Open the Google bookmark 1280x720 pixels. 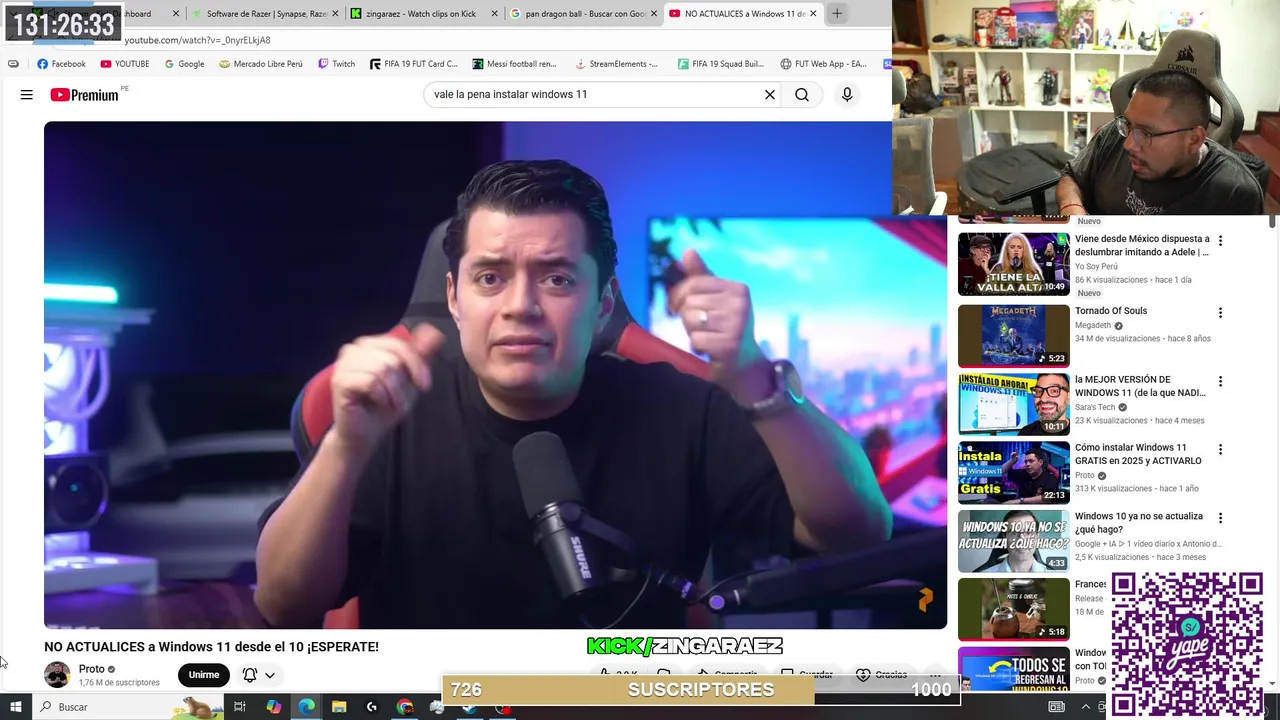pos(184,64)
